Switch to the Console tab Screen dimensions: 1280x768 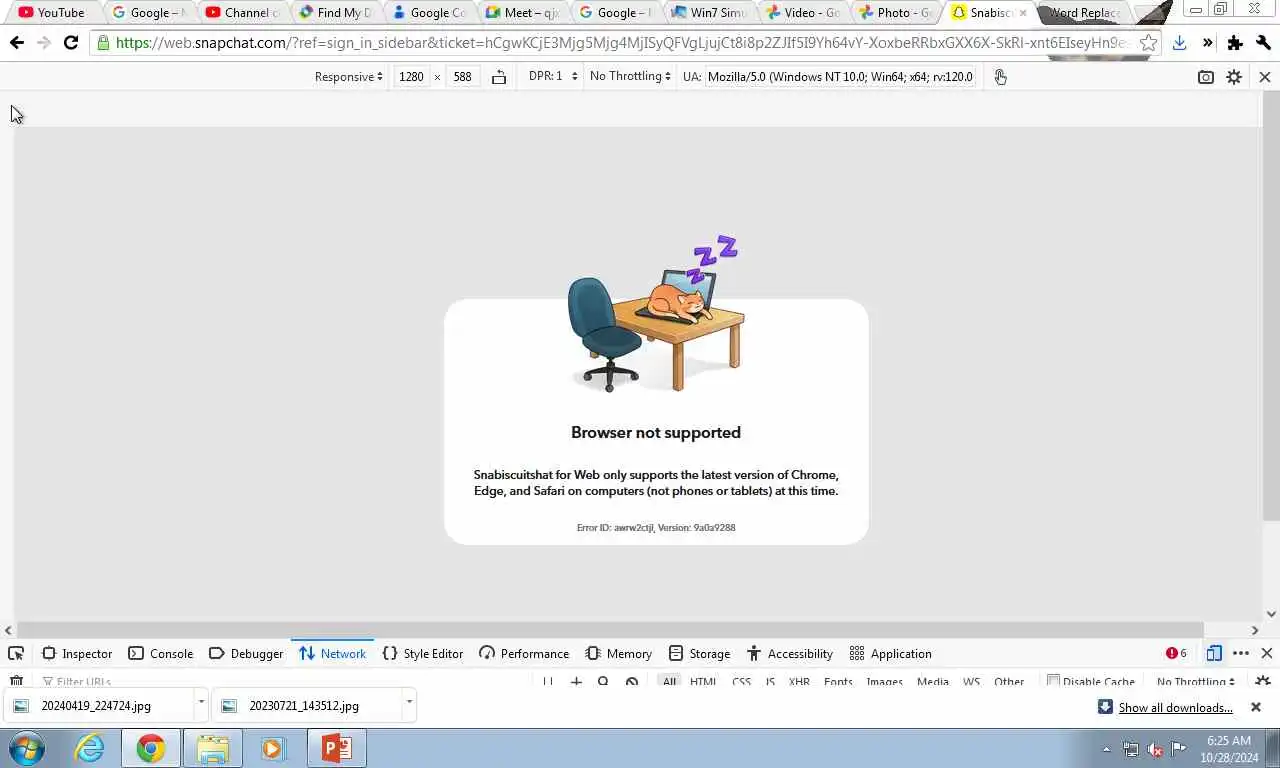(161, 653)
